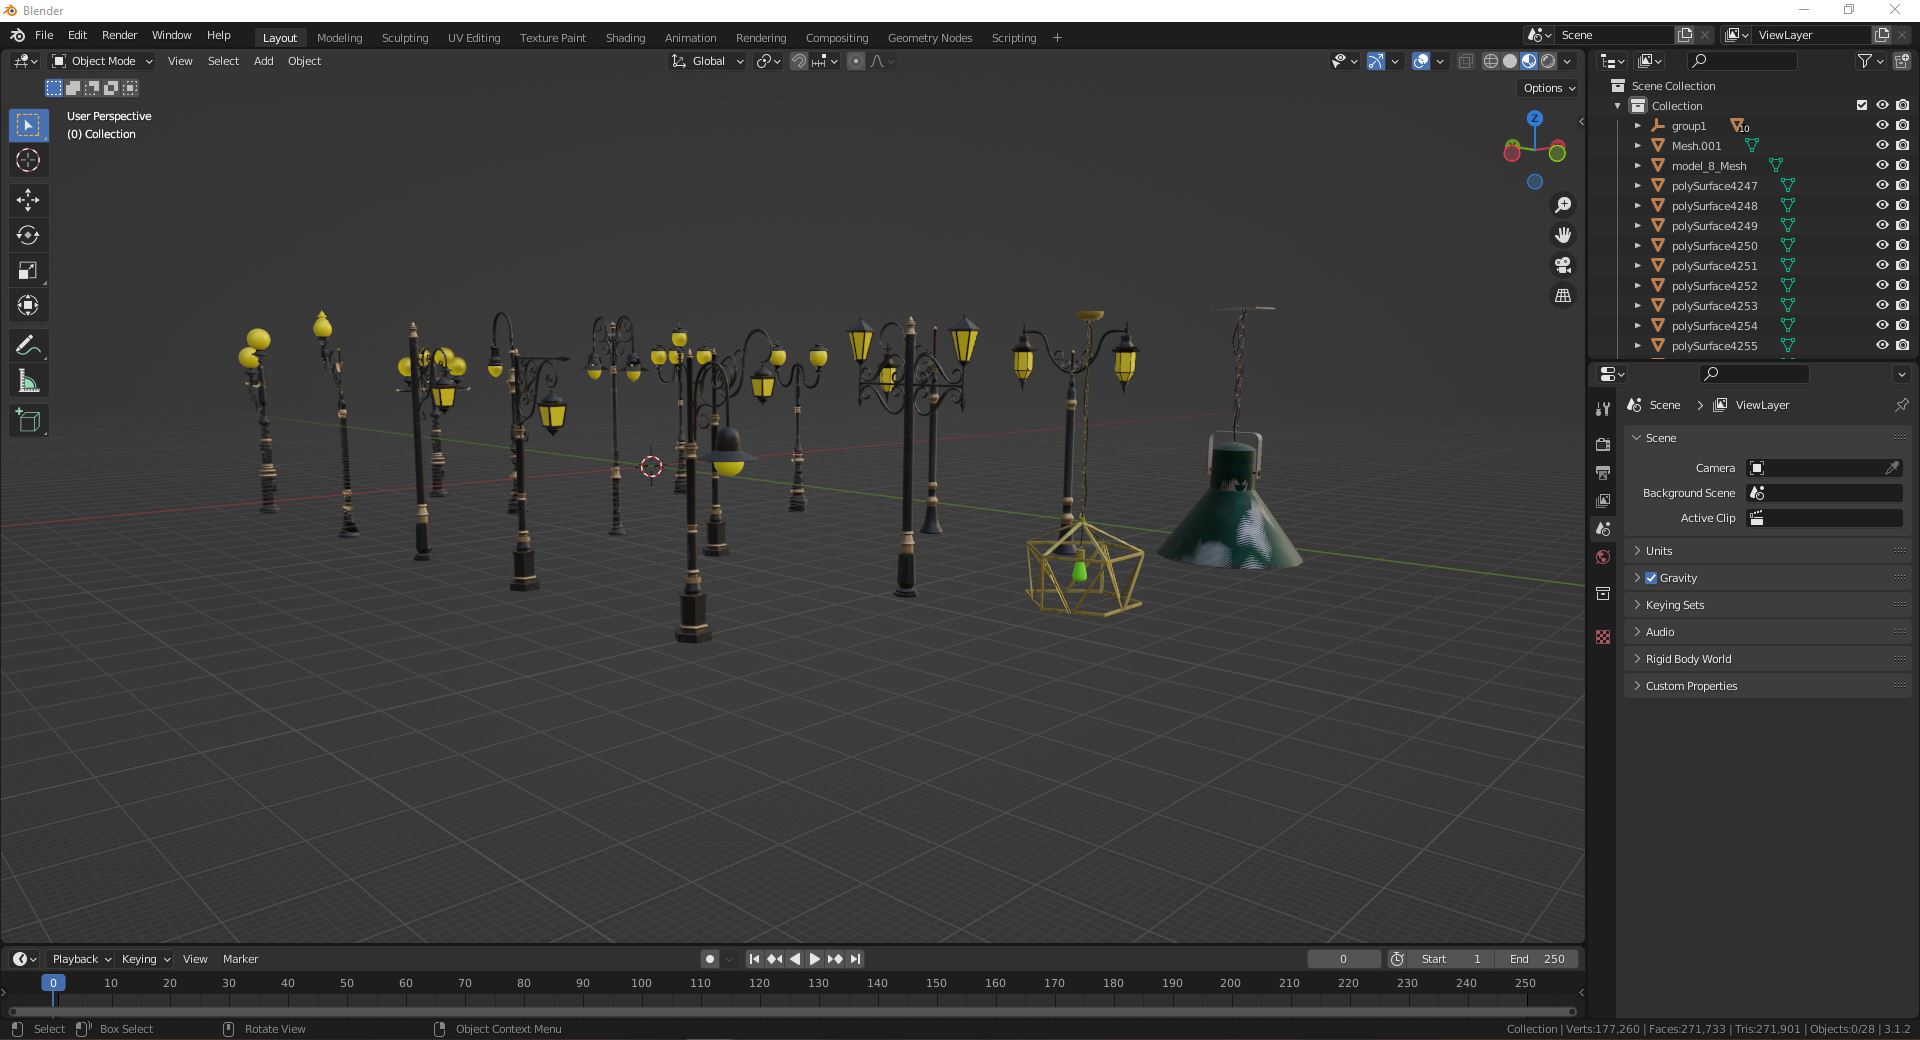This screenshot has width=1920, height=1040.
Task: Switch to the Shading workspace tab
Action: [x=625, y=38]
